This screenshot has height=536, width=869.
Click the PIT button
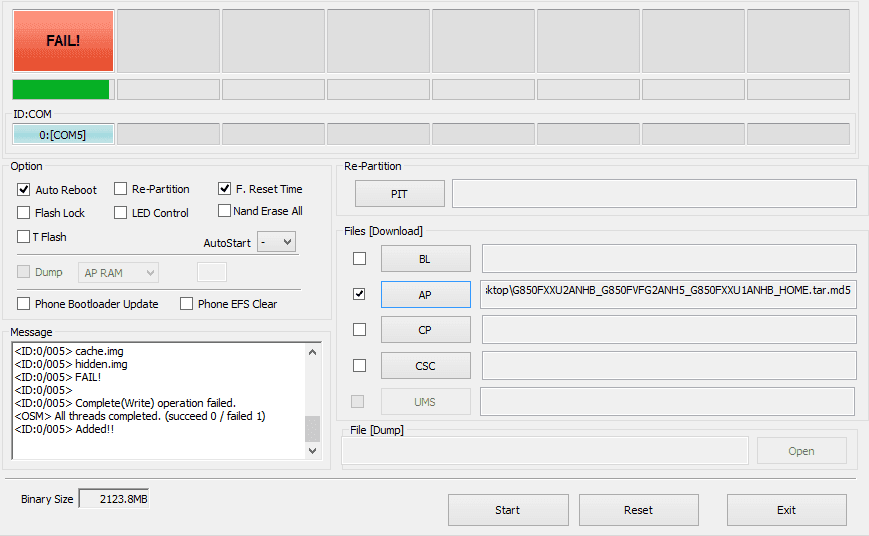(x=400, y=194)
